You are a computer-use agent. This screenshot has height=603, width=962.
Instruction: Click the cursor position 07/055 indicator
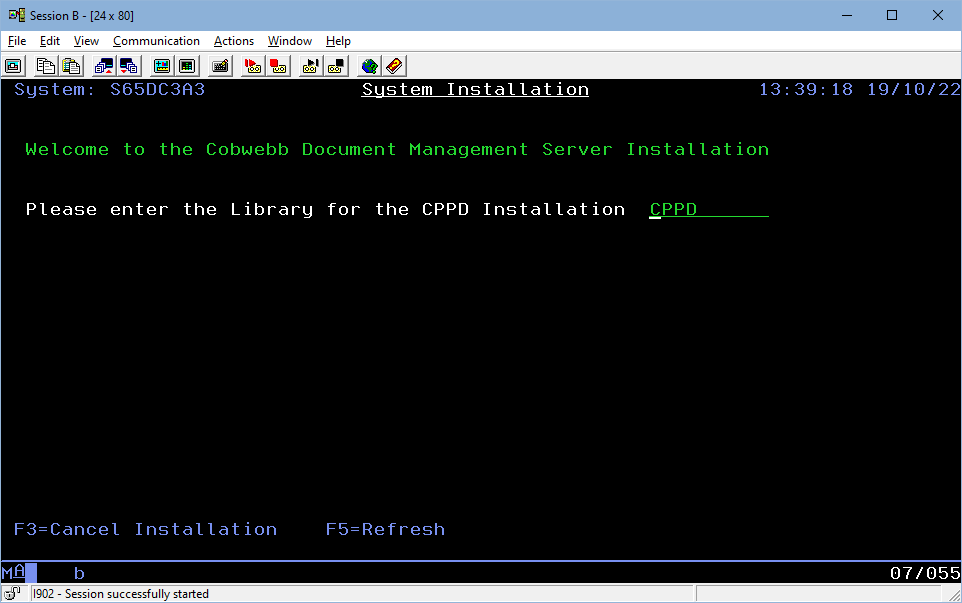(x=925, y=573)
